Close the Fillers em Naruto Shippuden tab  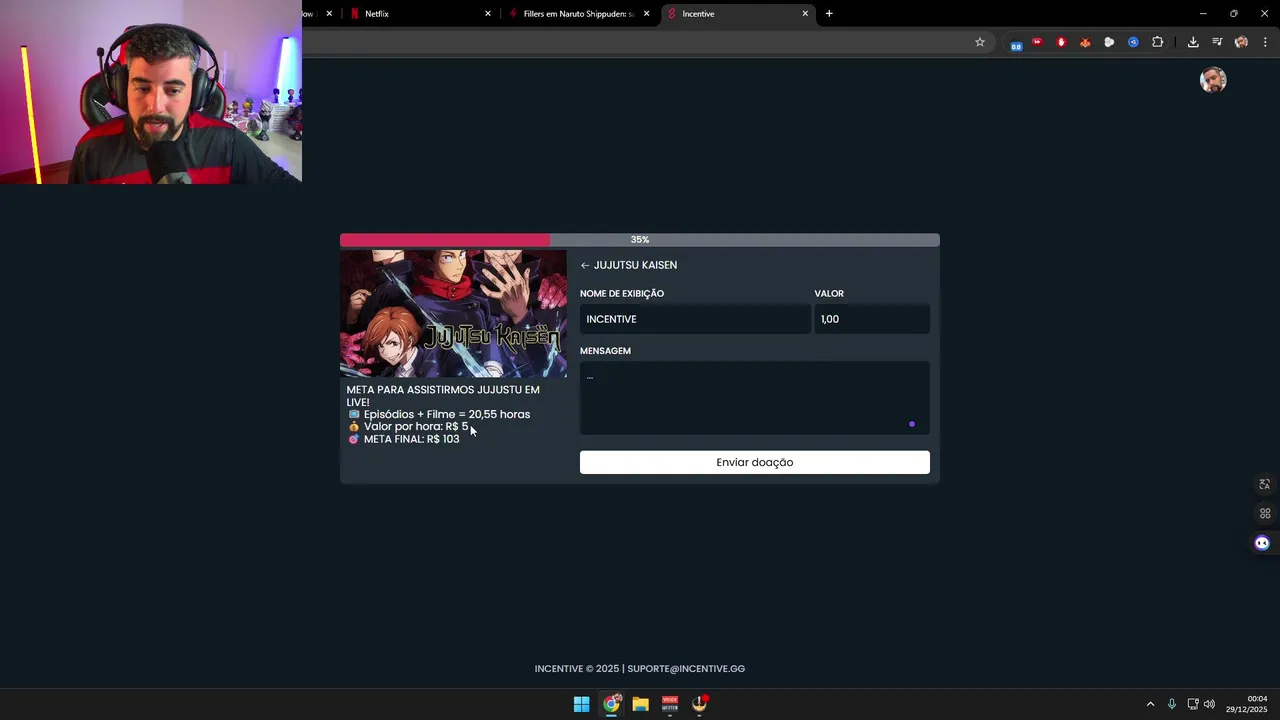click(x=646, y=14)
